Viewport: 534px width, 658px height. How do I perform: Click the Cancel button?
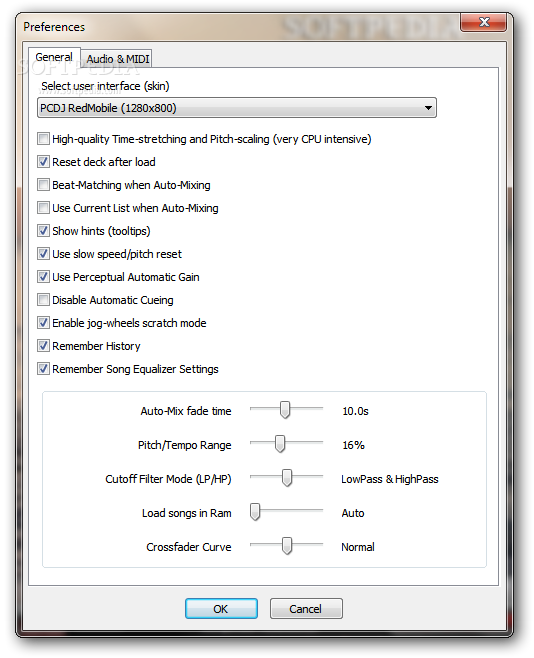(306, 608)
